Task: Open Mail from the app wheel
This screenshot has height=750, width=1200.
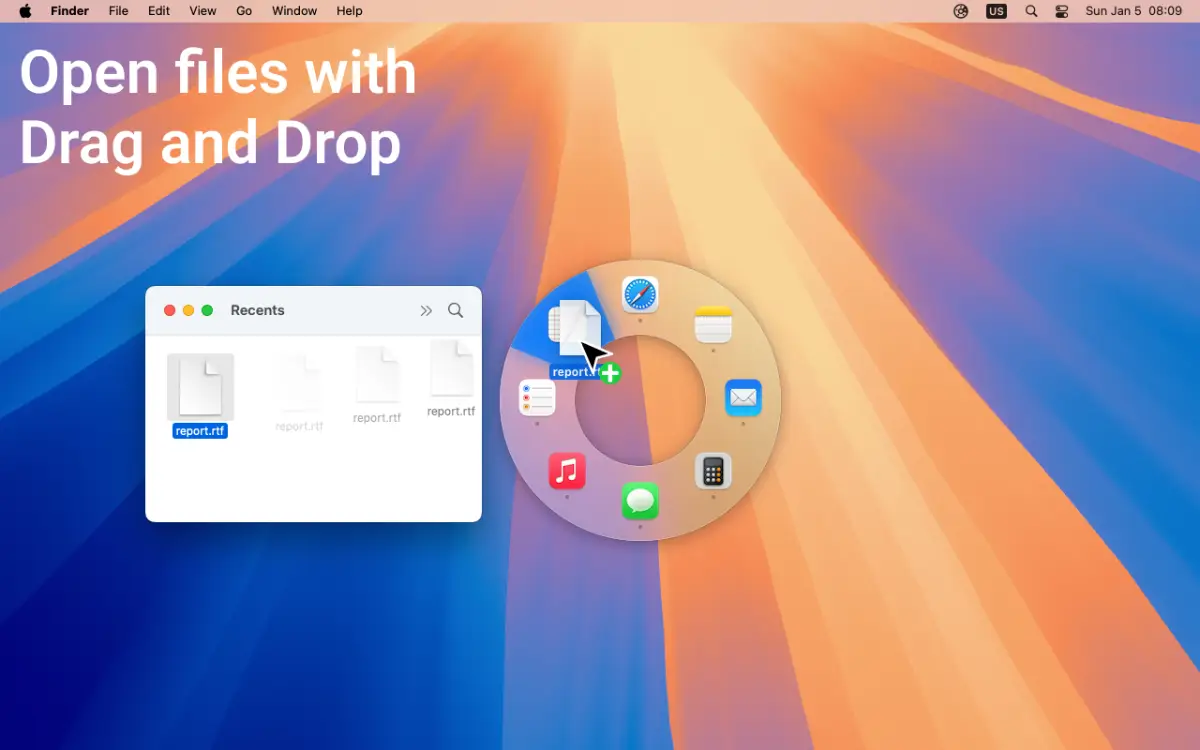Action: [742, 398]
